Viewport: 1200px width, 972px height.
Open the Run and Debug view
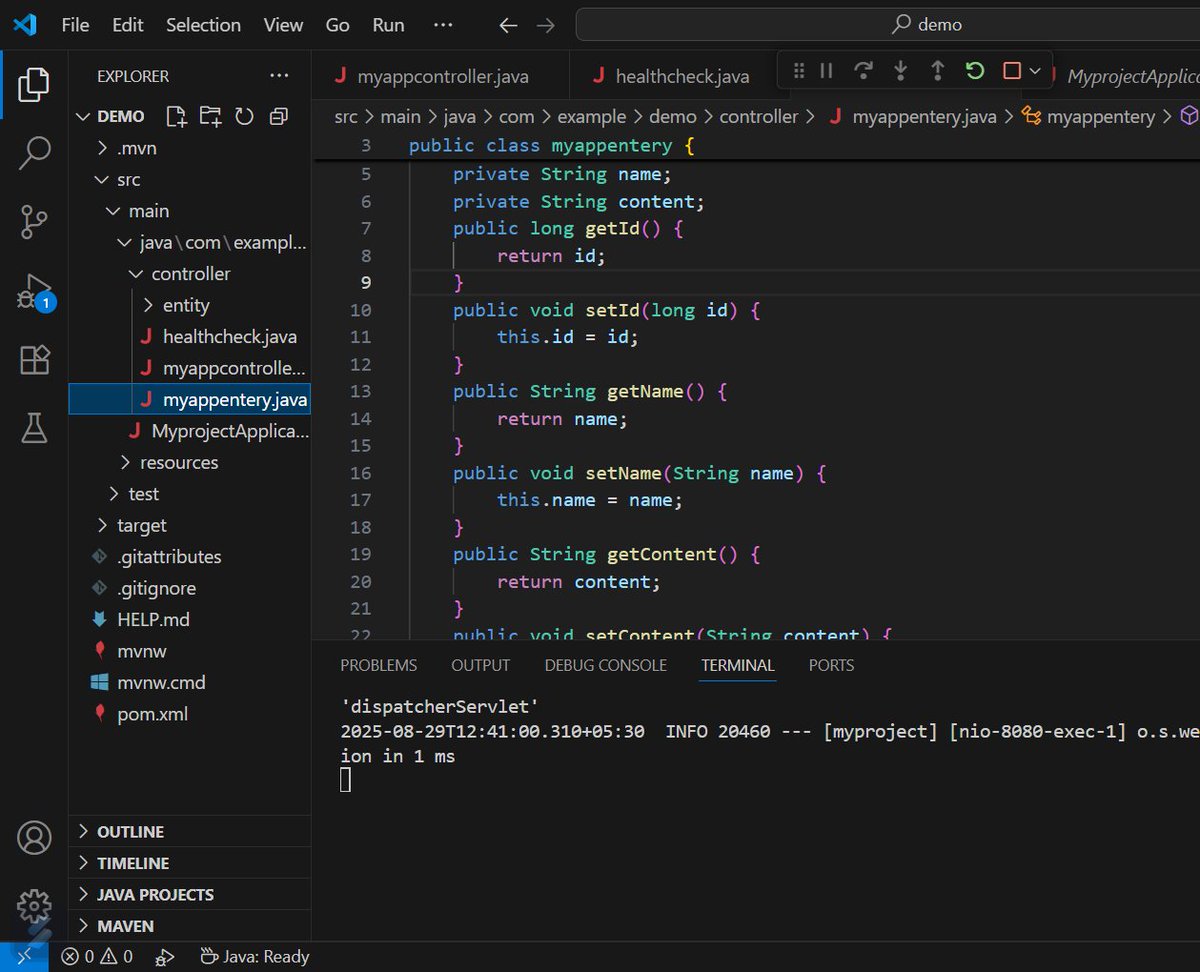point(34,291)
